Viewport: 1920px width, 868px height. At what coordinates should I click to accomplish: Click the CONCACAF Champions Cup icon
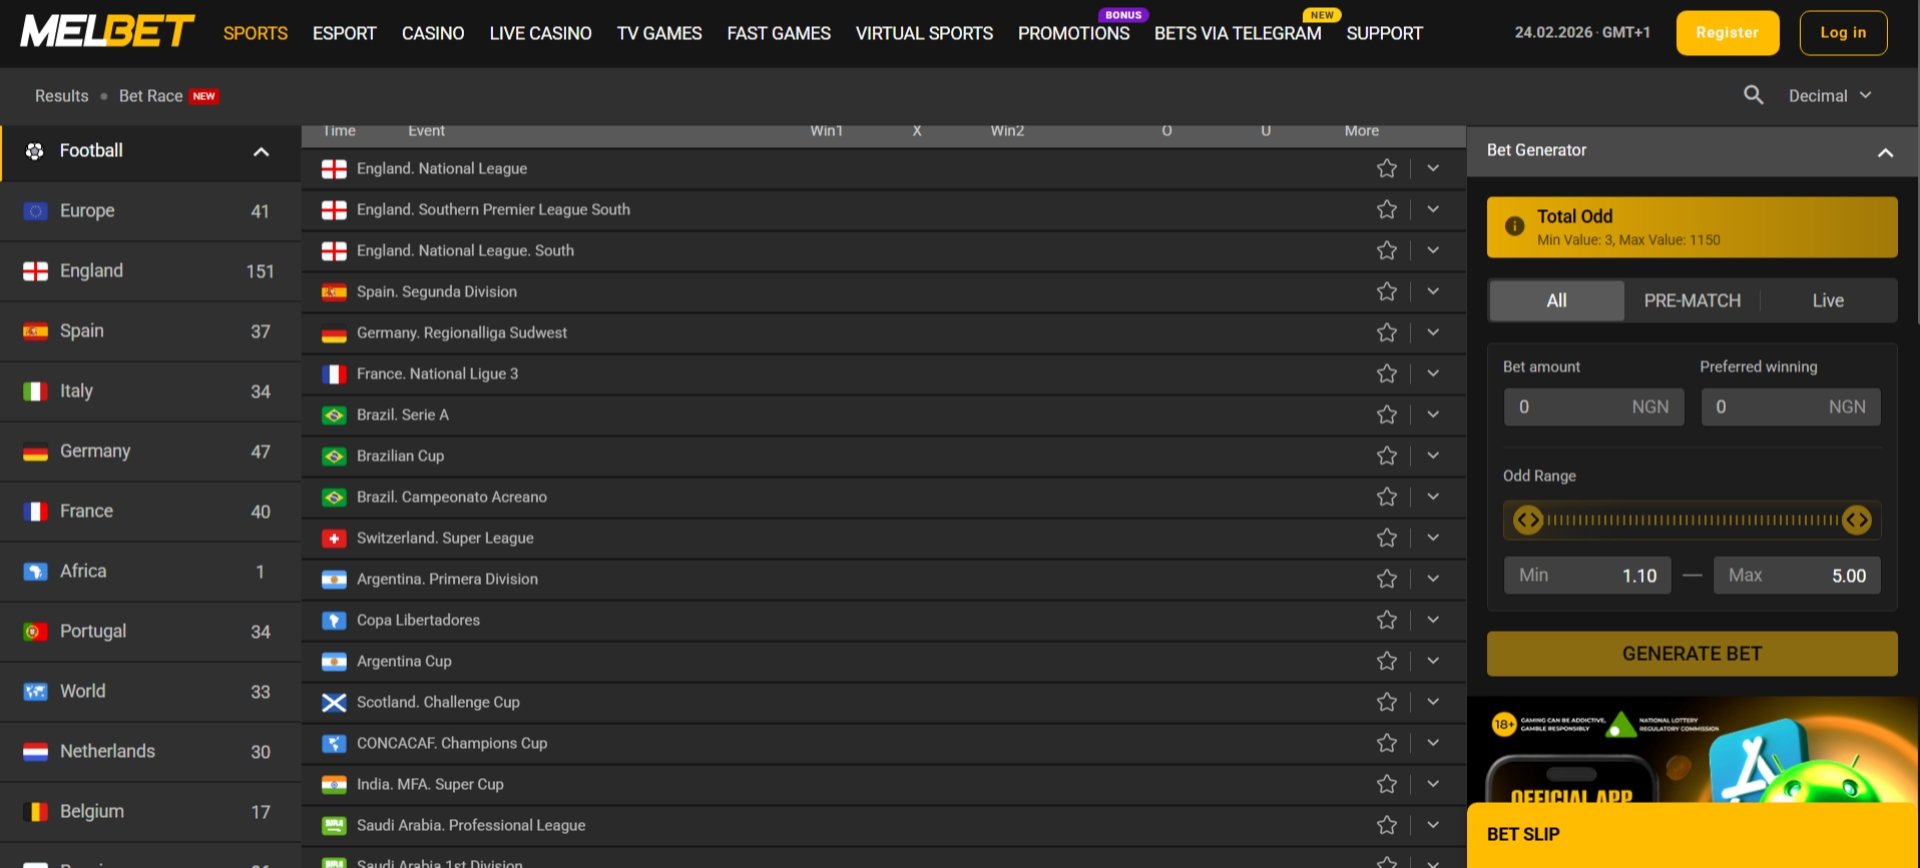coord(334,743)
